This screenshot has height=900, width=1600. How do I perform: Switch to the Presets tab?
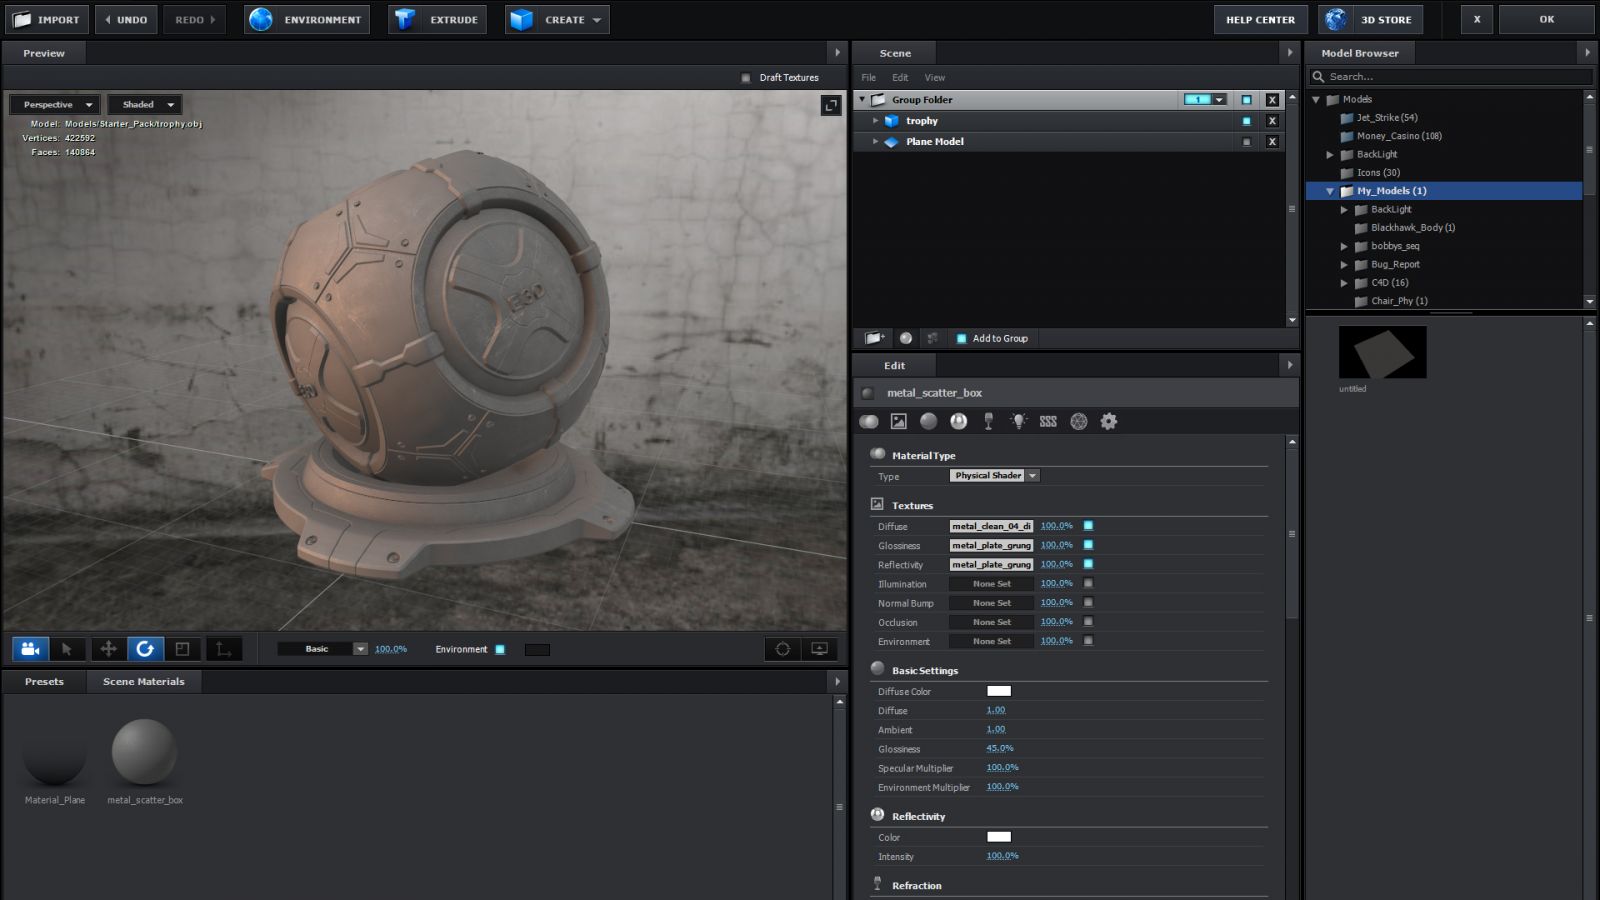coord(44,681)
